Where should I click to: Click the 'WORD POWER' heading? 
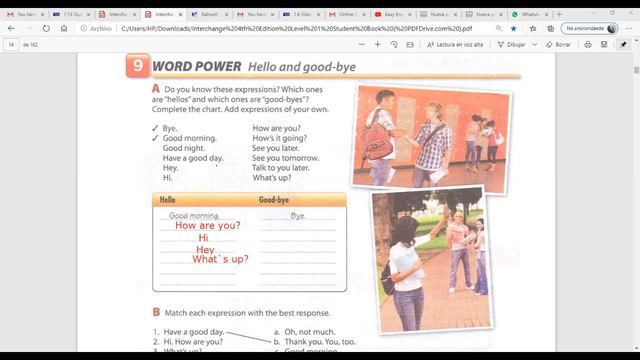coord(196,67)
